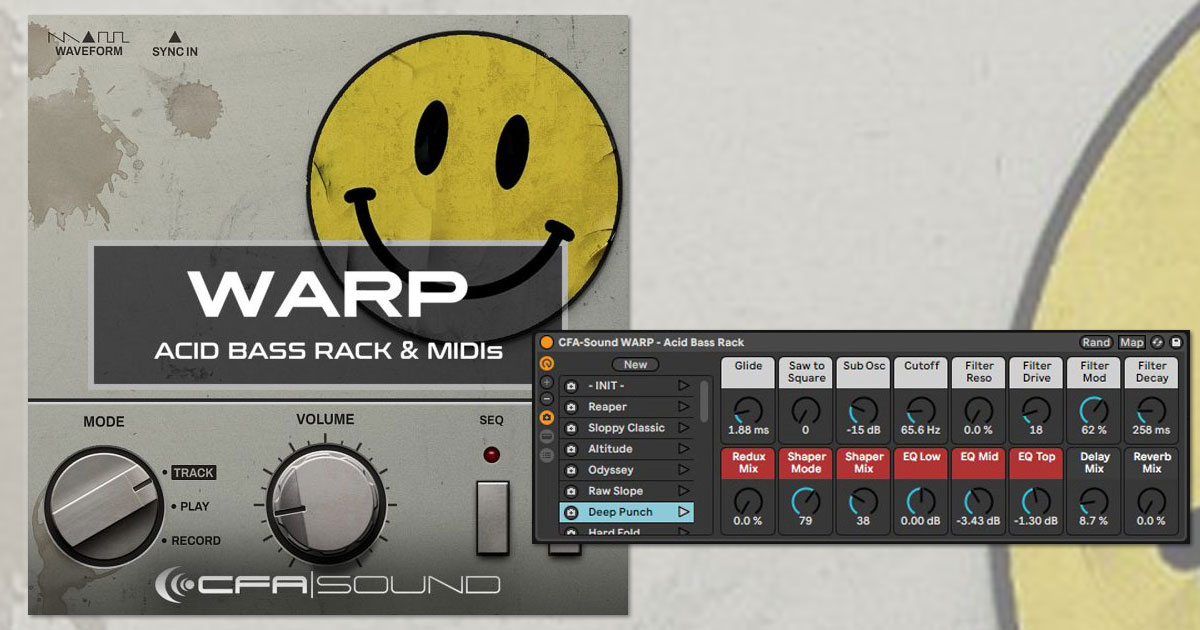Launch the Odyssey variation arrow
This screenshot has height=630, width=1200.
point(684,470)
